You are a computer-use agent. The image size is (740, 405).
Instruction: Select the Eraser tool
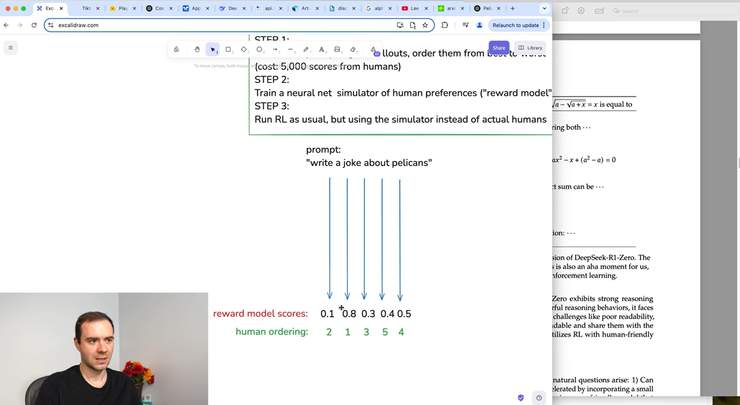click(x=353, y=49)
